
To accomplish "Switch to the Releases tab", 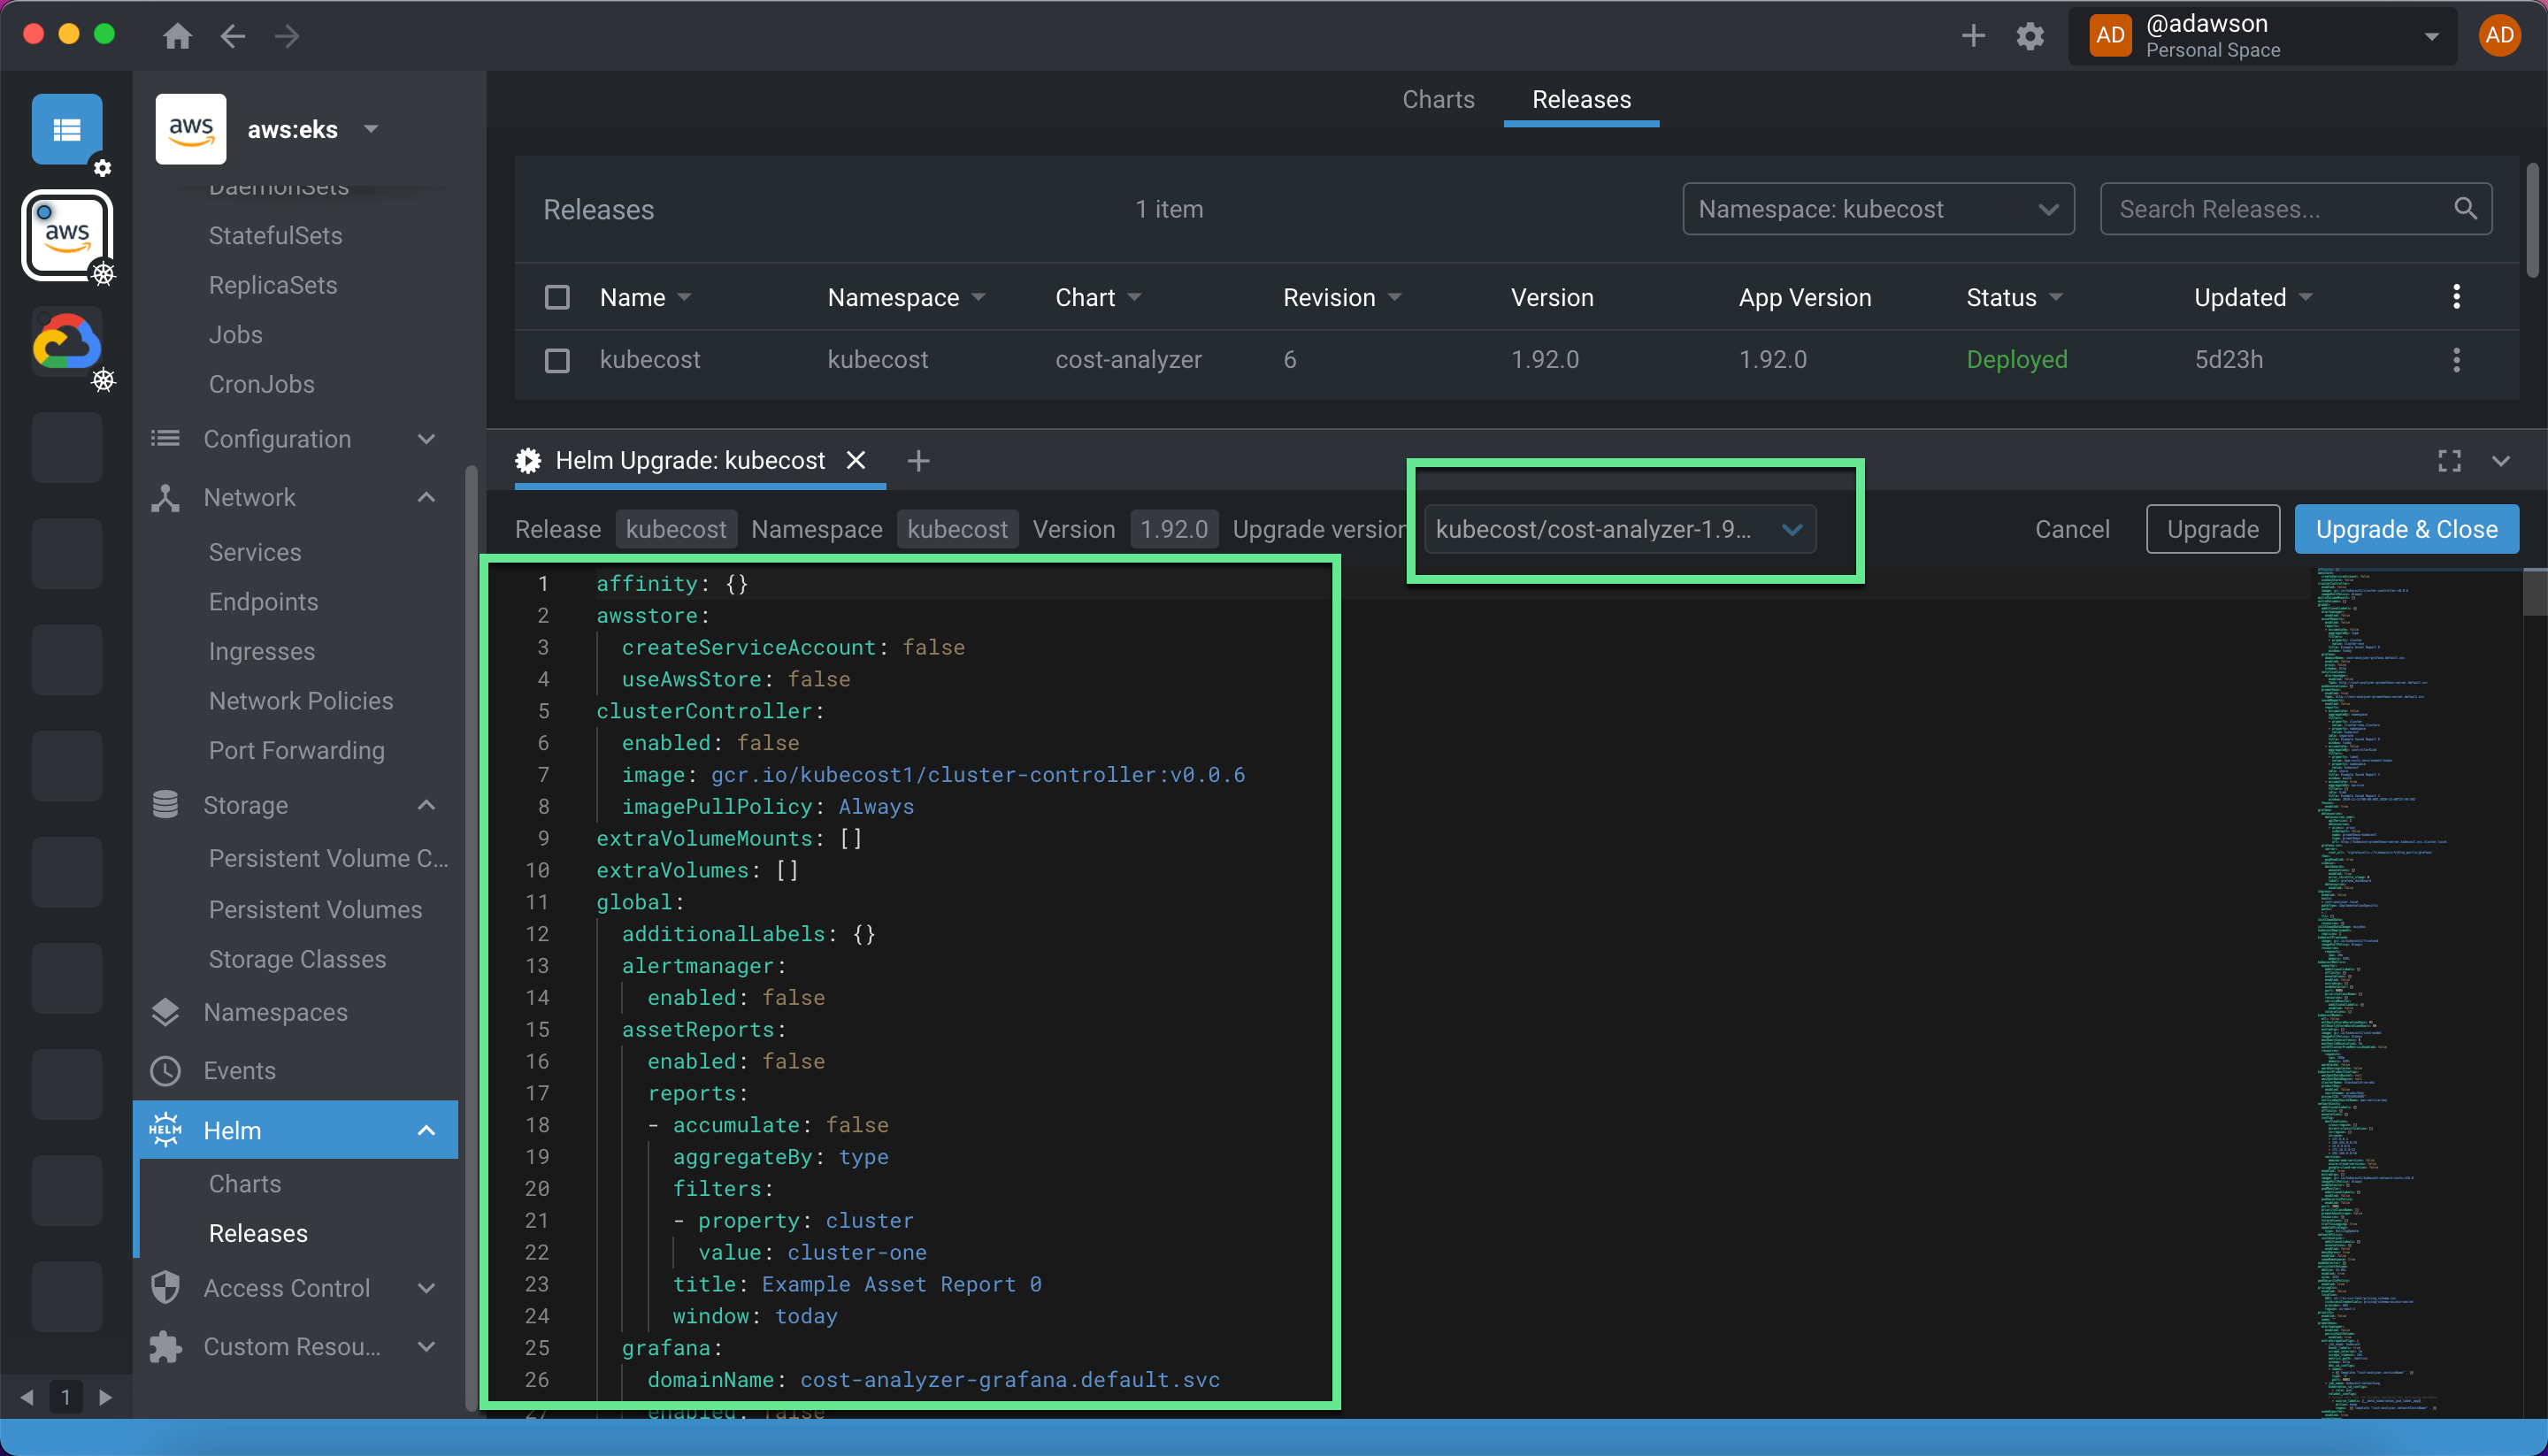I will [1580, 98].
